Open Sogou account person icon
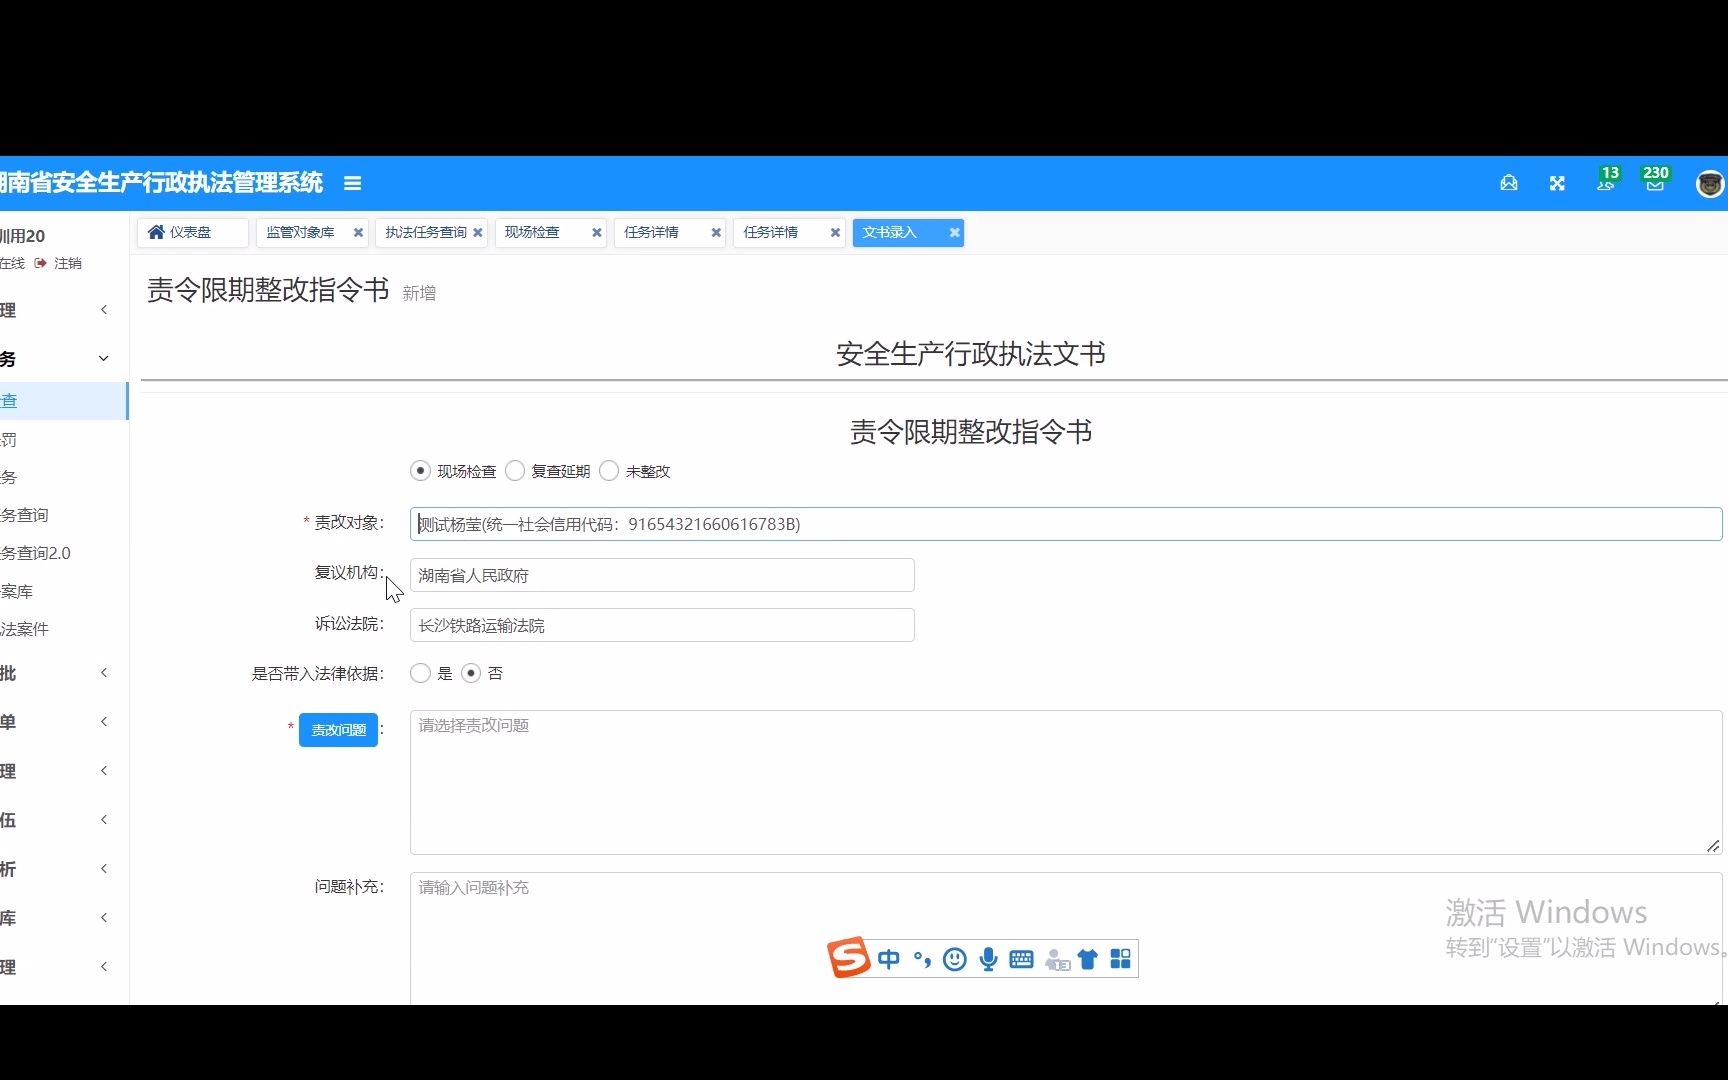The image size is (1728, 1080). click(1057, 960)
